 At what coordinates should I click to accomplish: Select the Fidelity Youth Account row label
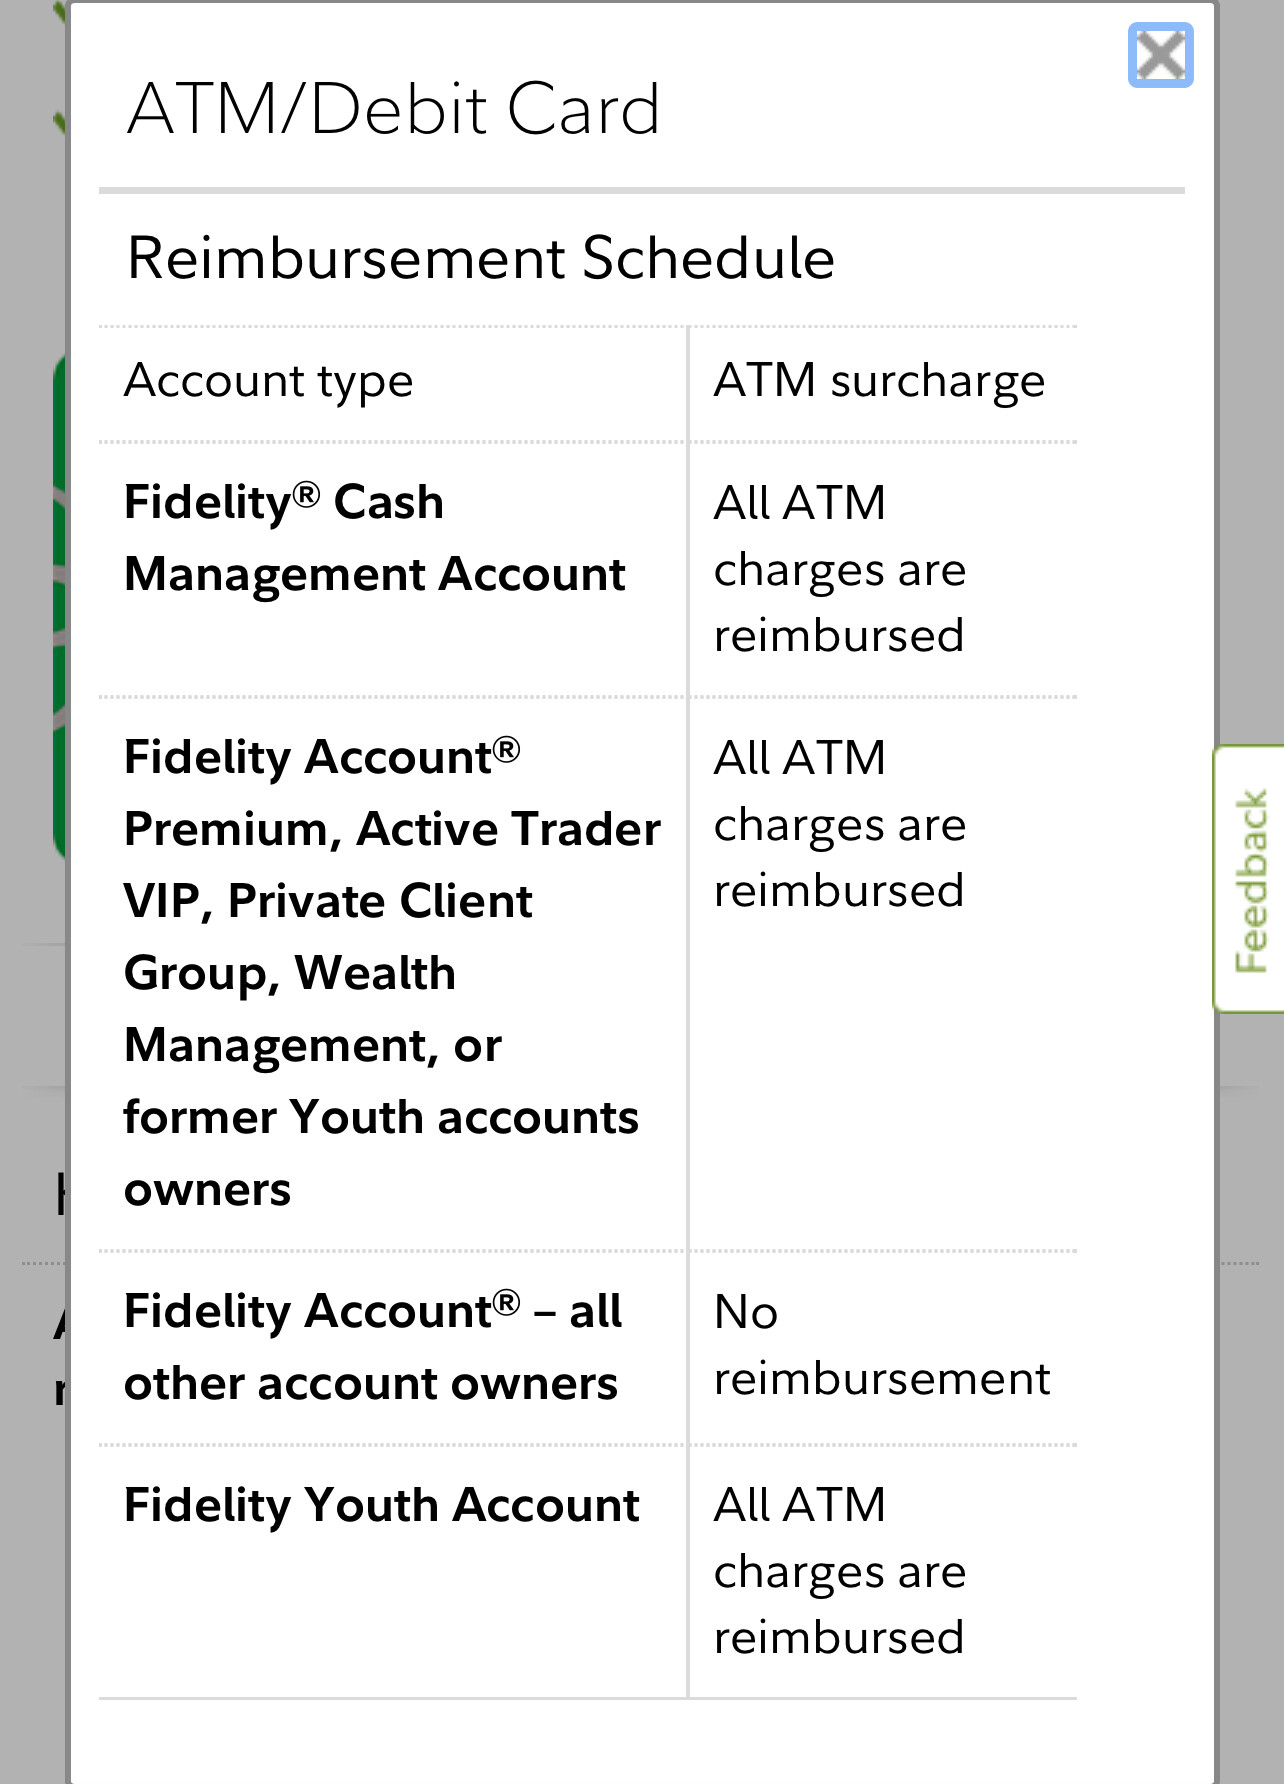pos(382,1505)
